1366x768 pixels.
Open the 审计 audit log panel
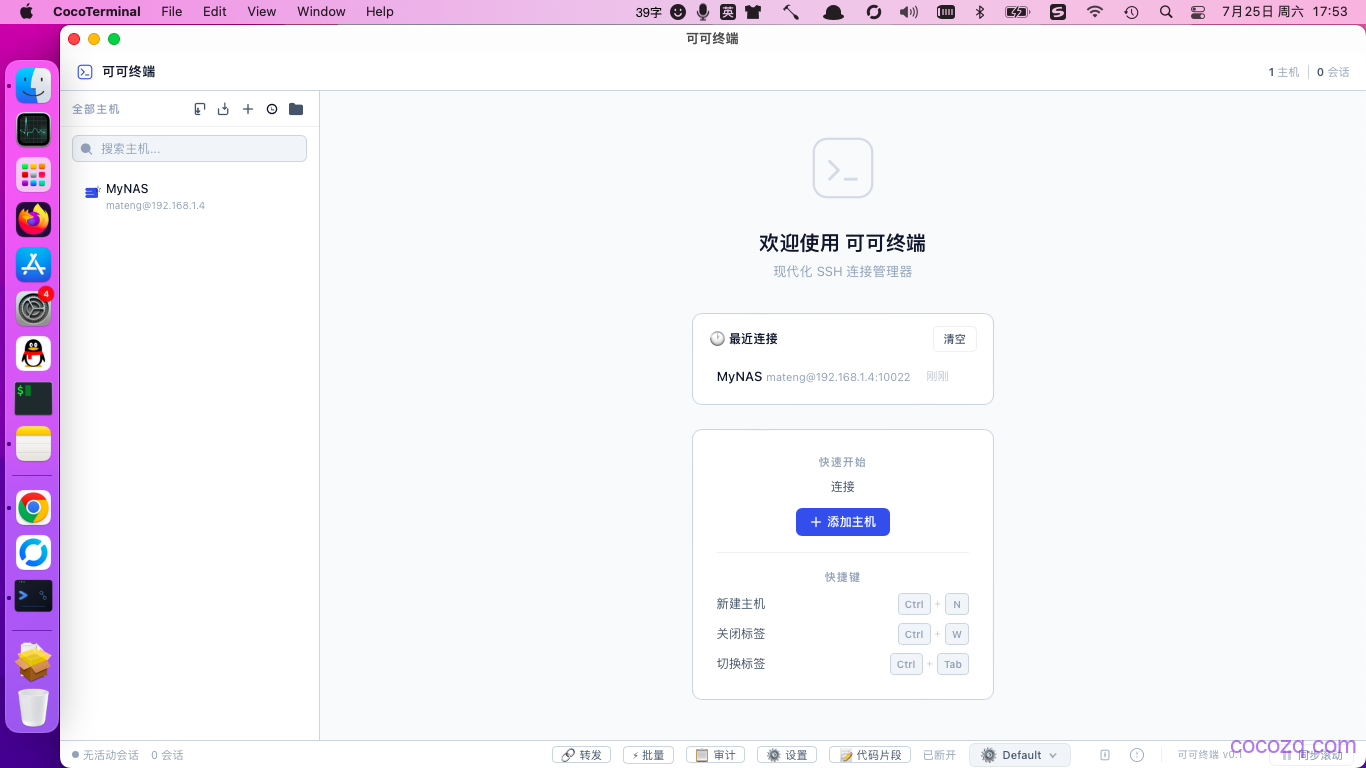(x=715, y=755)
